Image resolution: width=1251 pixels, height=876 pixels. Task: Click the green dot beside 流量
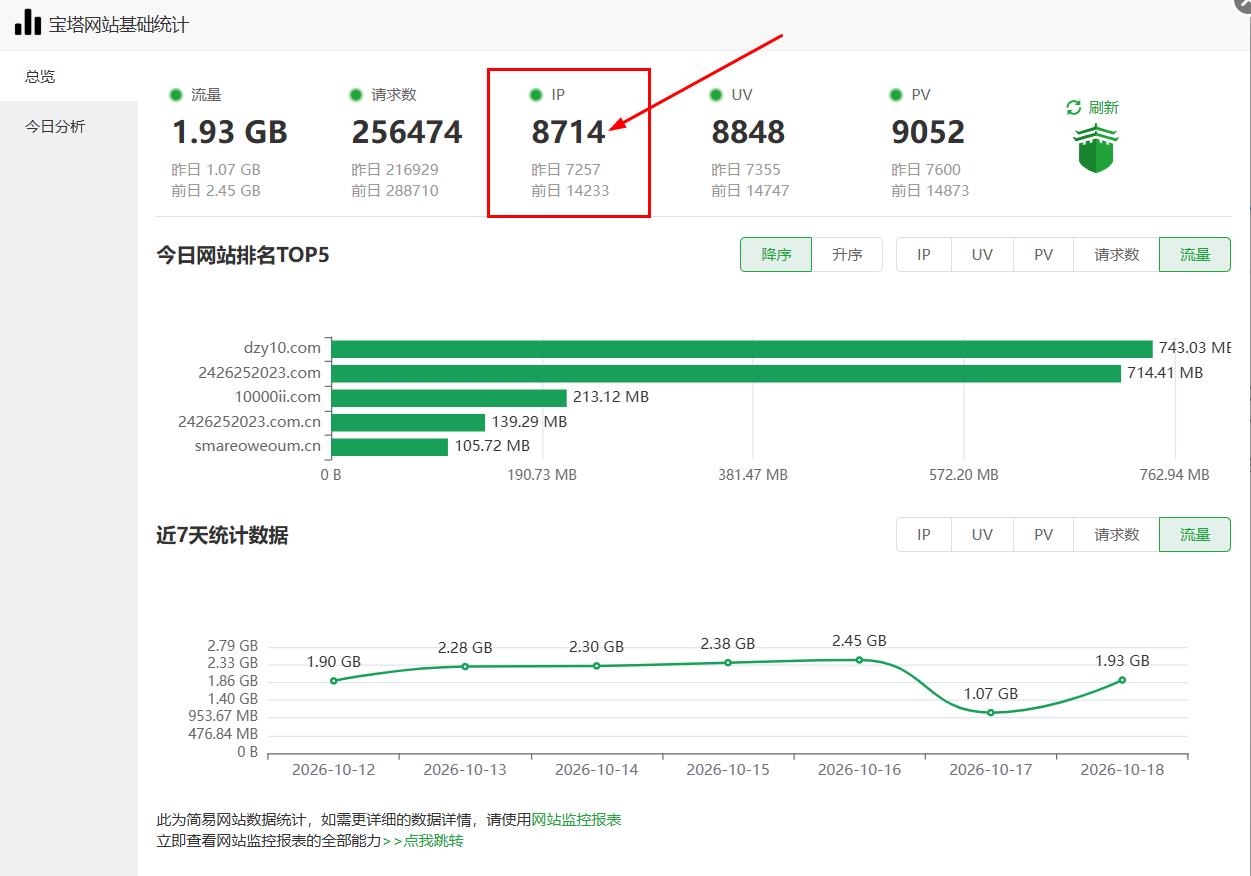click(x=176, y=95)
